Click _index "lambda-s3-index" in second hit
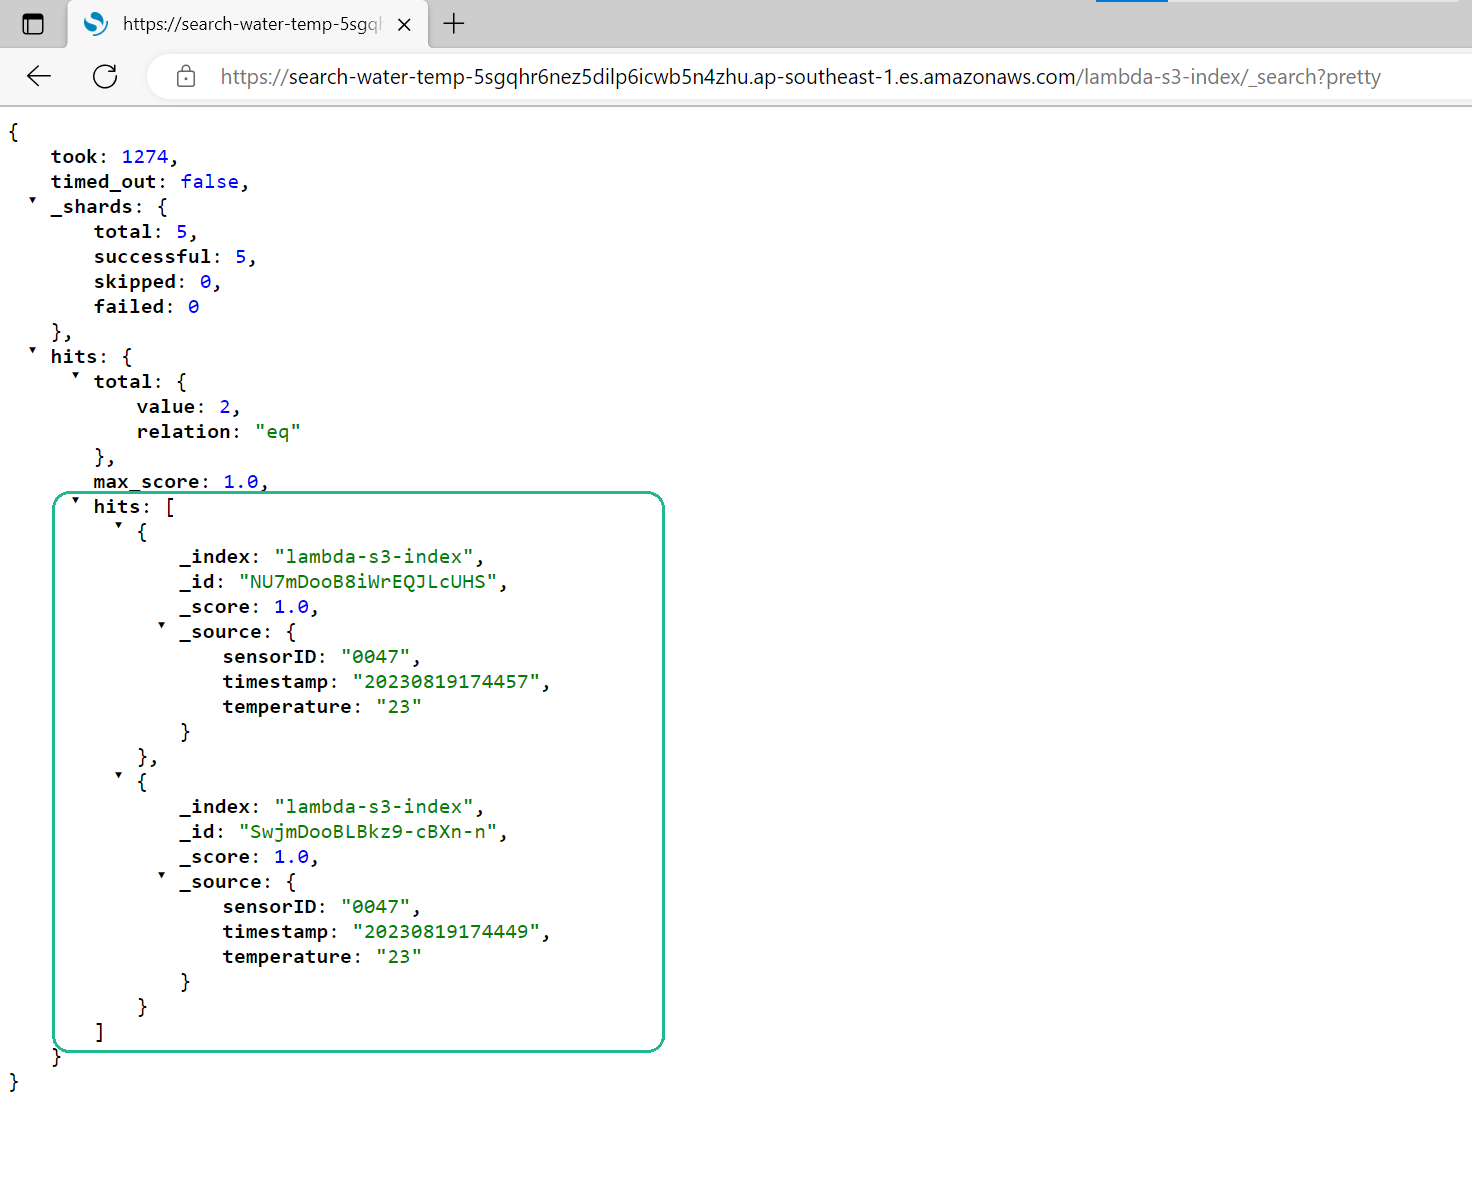Viewport: 1472px width, 1181px height. 374,807
